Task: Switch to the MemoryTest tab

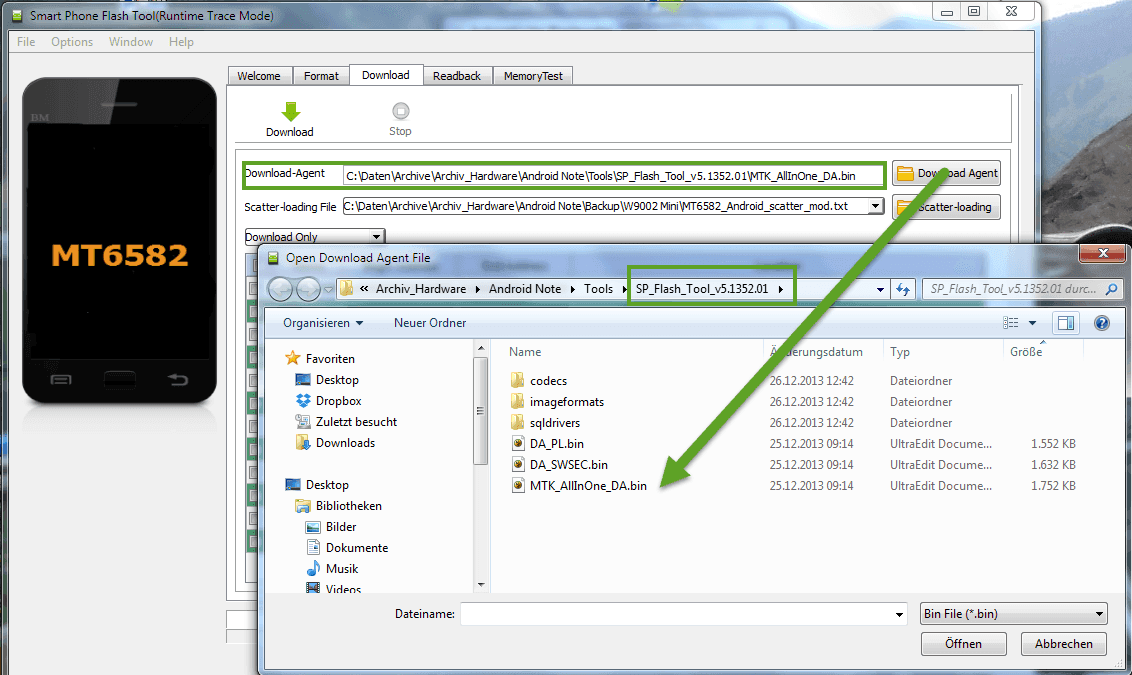Action: coord(534,76)
